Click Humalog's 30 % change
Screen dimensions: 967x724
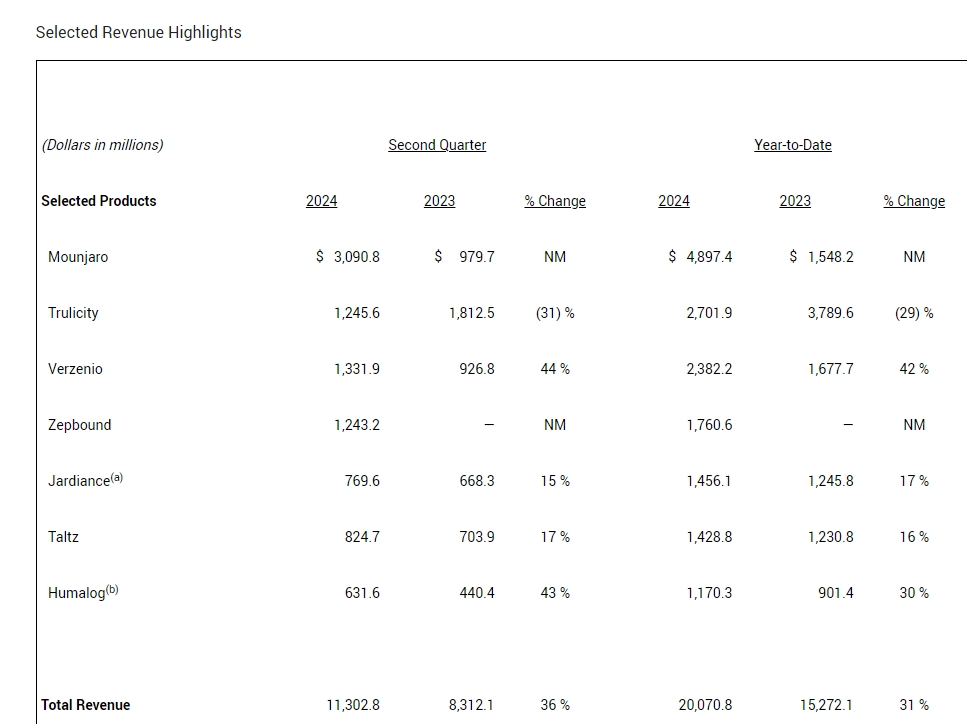(x=914, y=593)
